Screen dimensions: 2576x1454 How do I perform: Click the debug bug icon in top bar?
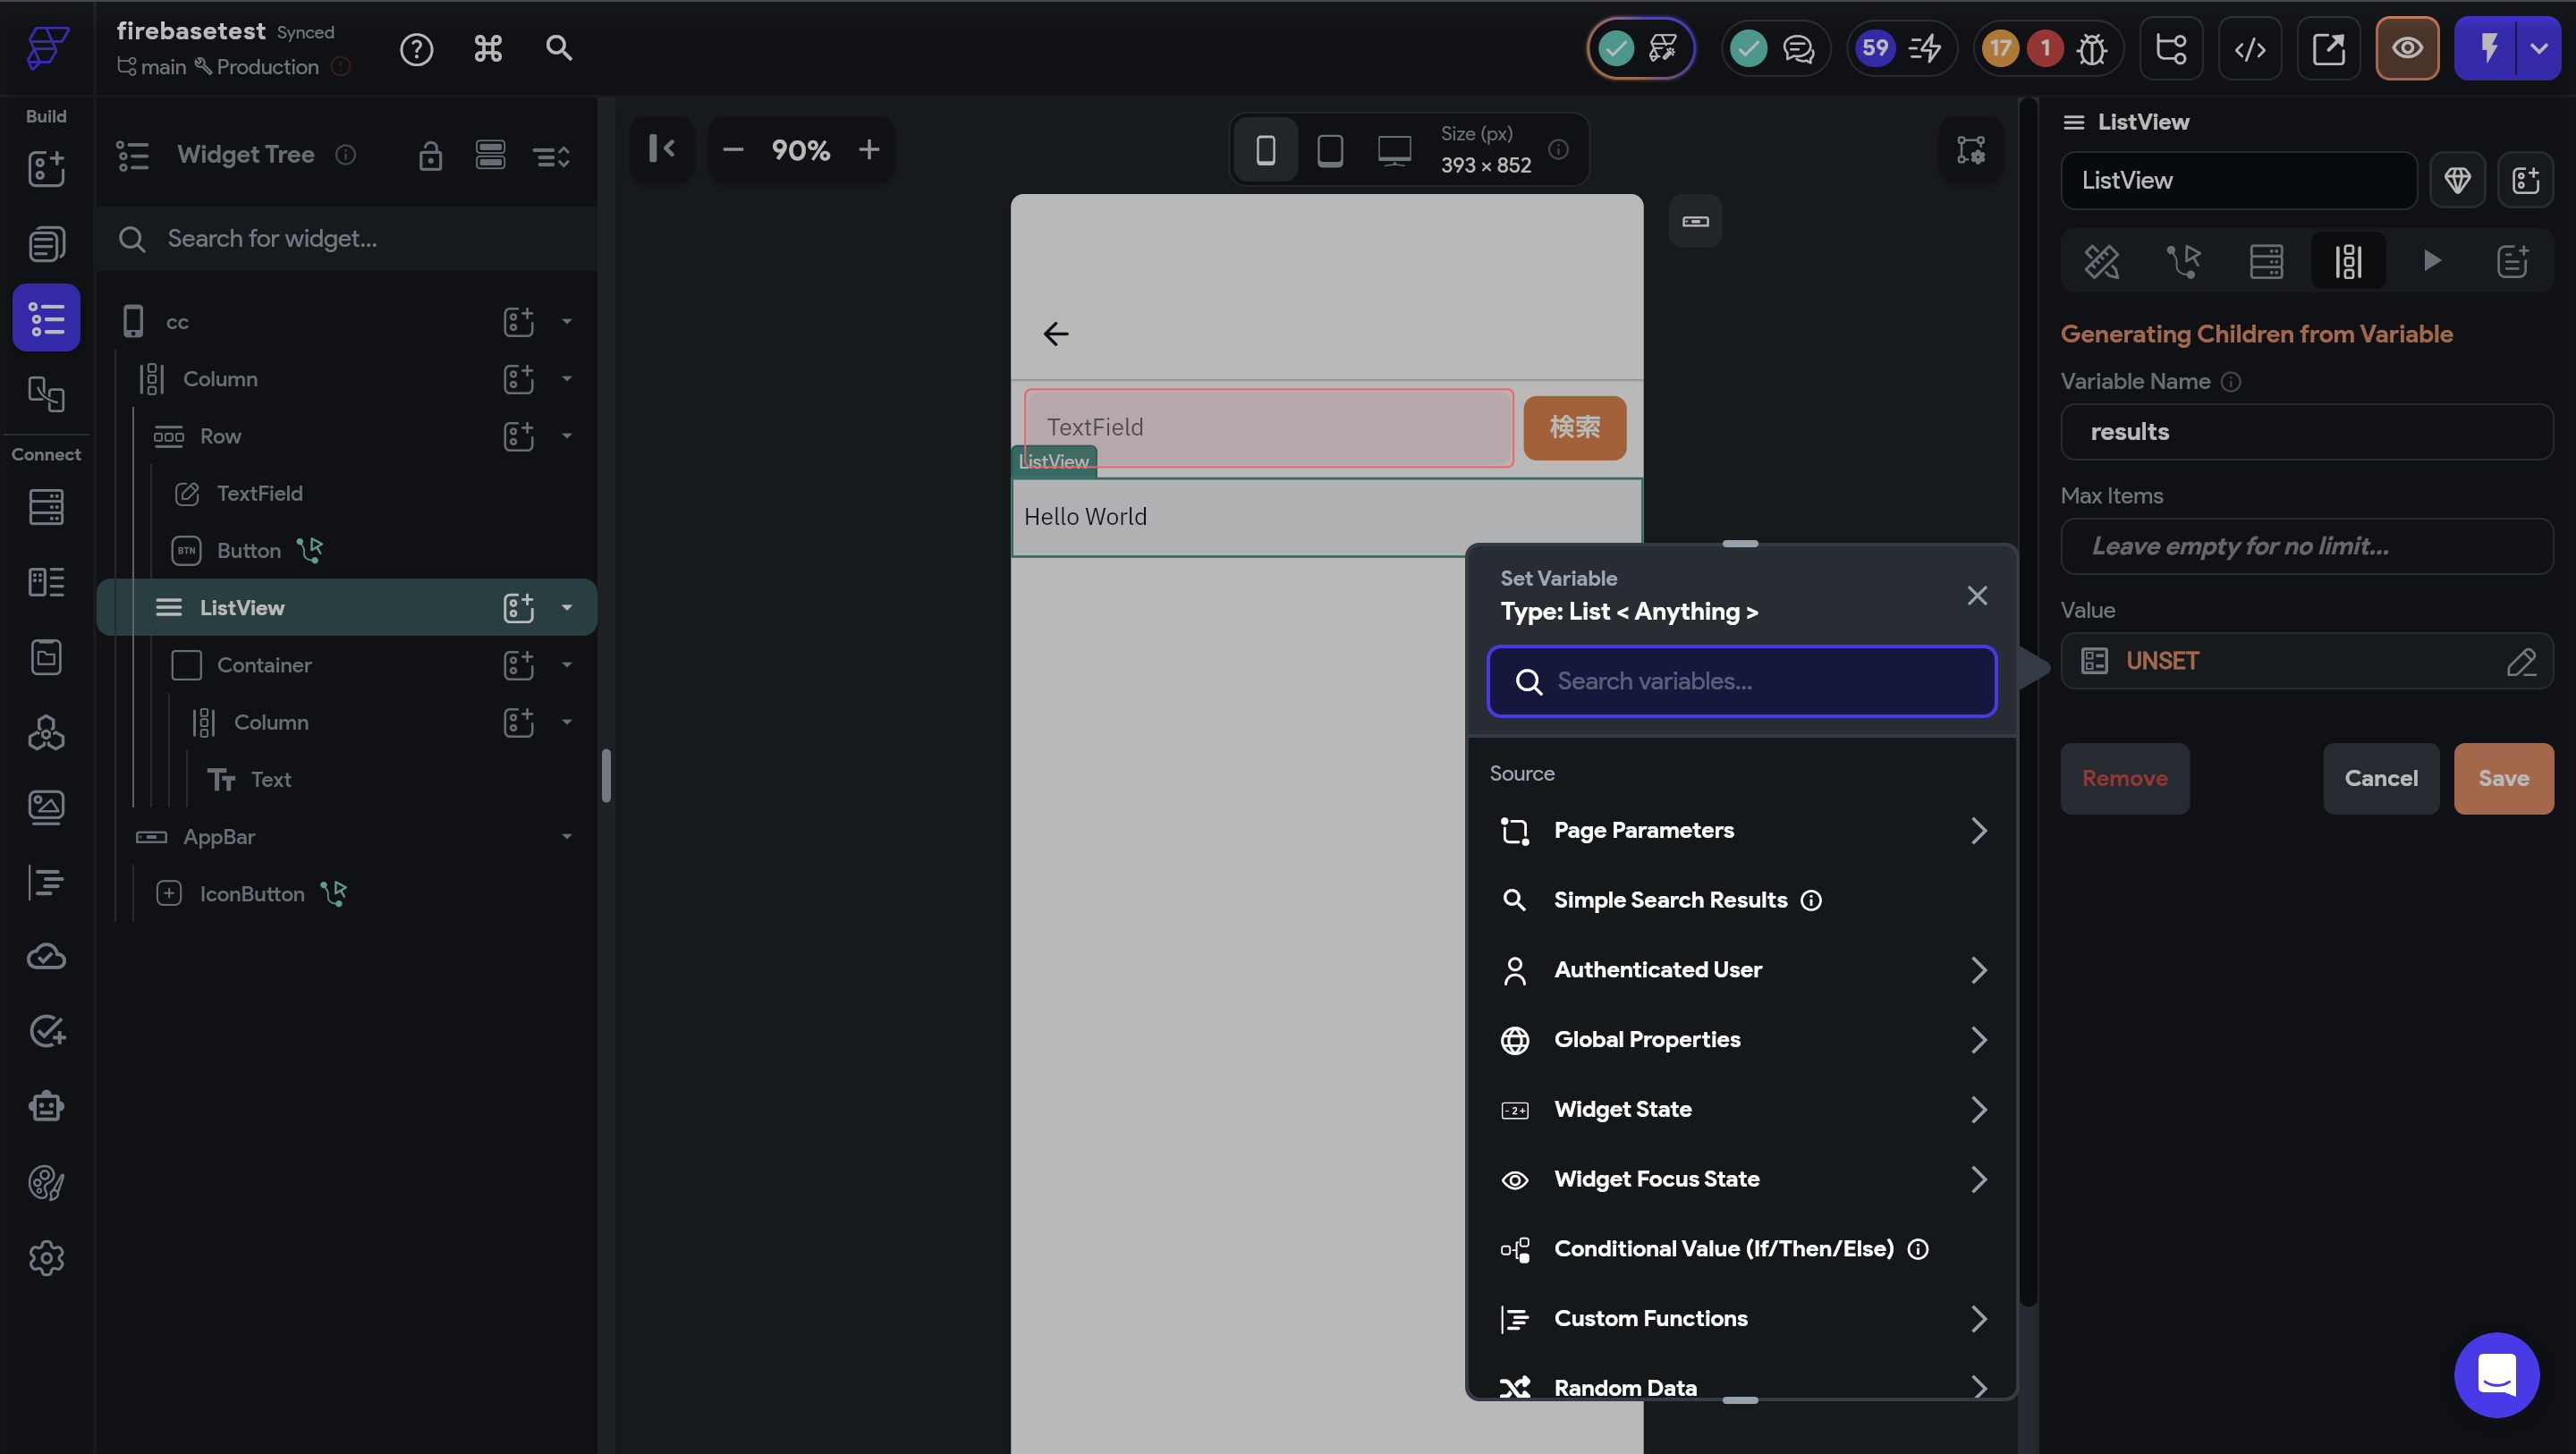tap(2091, 48)
